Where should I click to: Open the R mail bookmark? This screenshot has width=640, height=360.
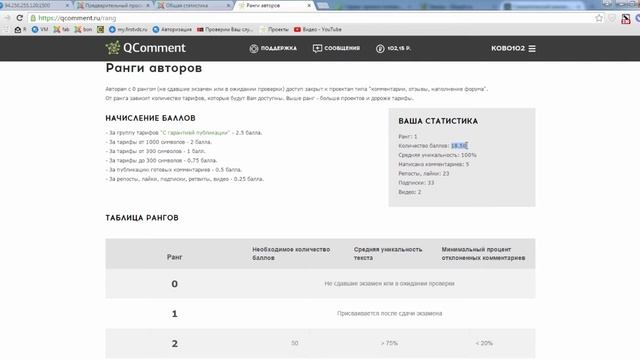20,29
